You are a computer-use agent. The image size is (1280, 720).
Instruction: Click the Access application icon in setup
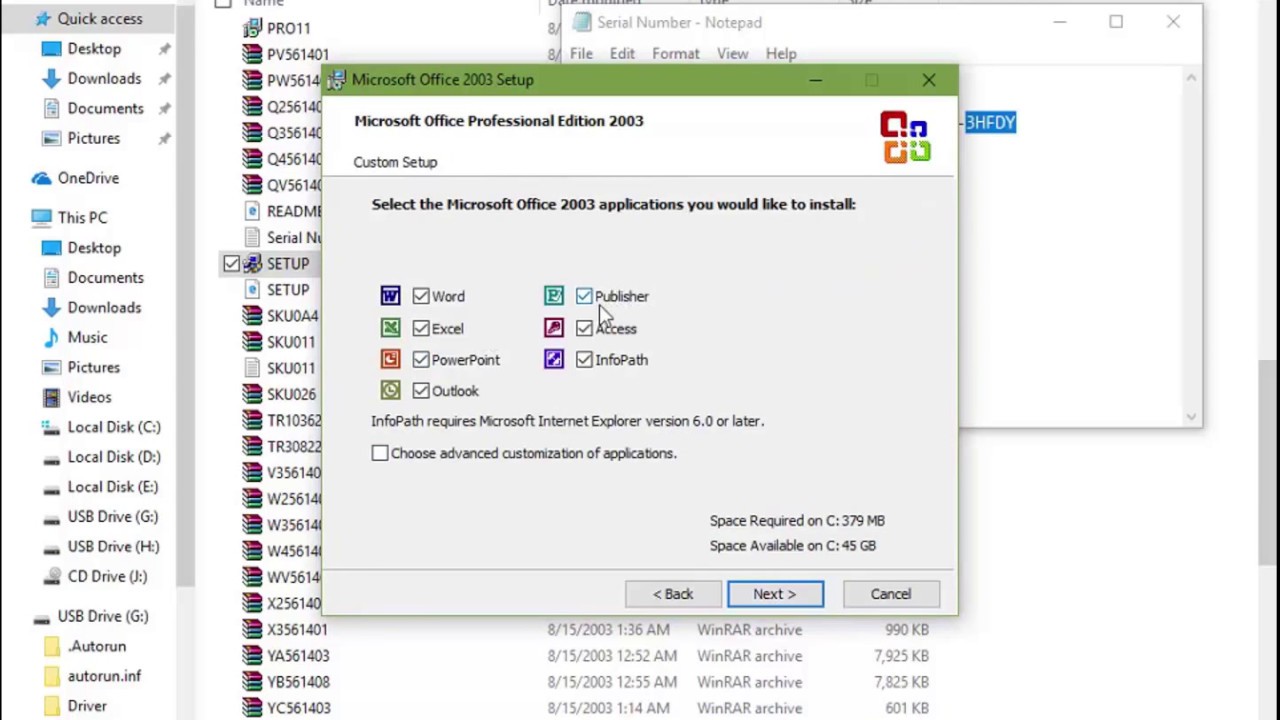(554, 328)
